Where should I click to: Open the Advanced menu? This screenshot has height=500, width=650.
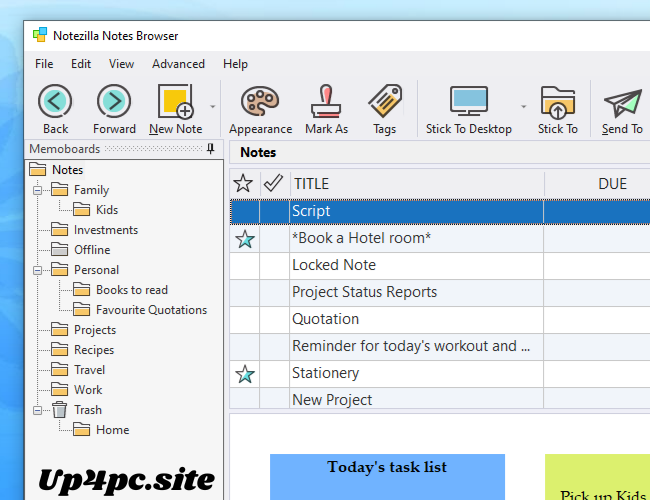(x=178, y=64)
